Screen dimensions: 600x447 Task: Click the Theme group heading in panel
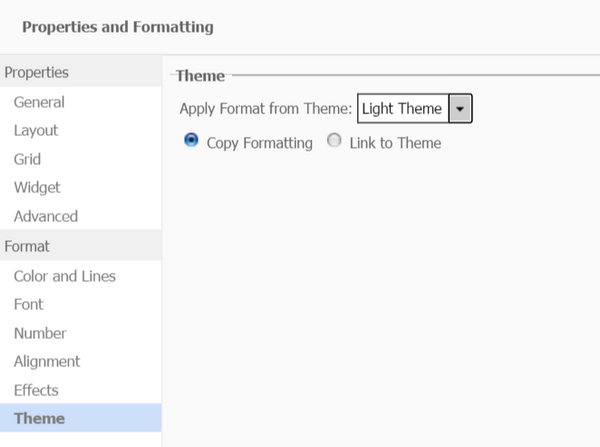click(x=200, y=75)
